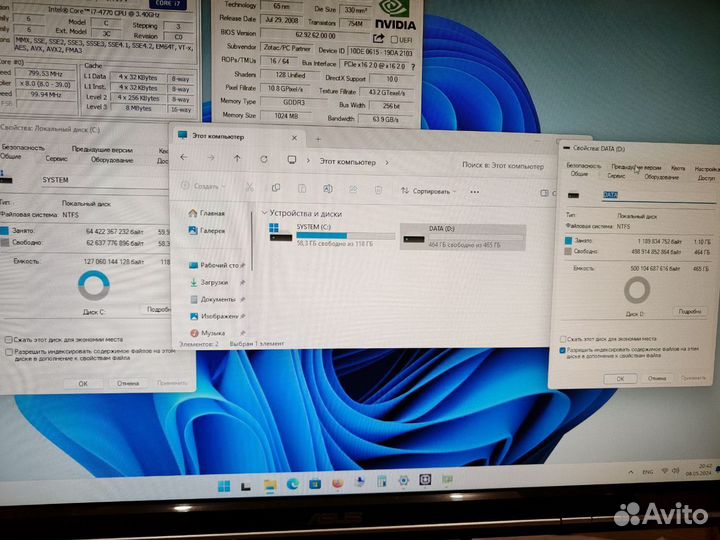720x540 pixels.
Task: Open the settings gear app on taskbar
Action: click(404, 481)
